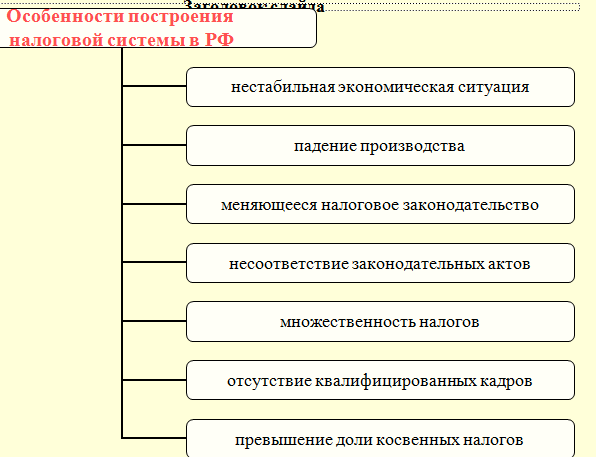Viewport: 596px width, 457px height.
Task: Click the box 'нестабильная экономическая ситуация'
Action: pyautogui.click(x=380, y=87)
